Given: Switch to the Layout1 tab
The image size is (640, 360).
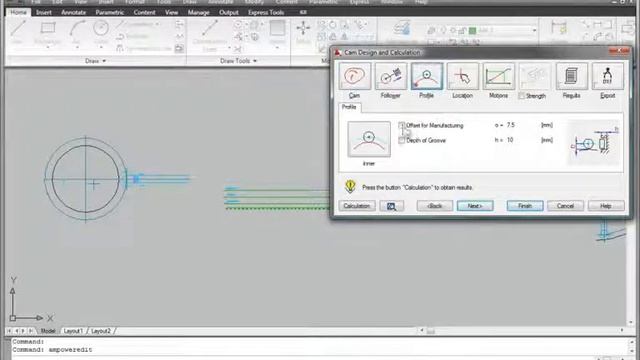Looking at the screenshot, I should 73,331.
